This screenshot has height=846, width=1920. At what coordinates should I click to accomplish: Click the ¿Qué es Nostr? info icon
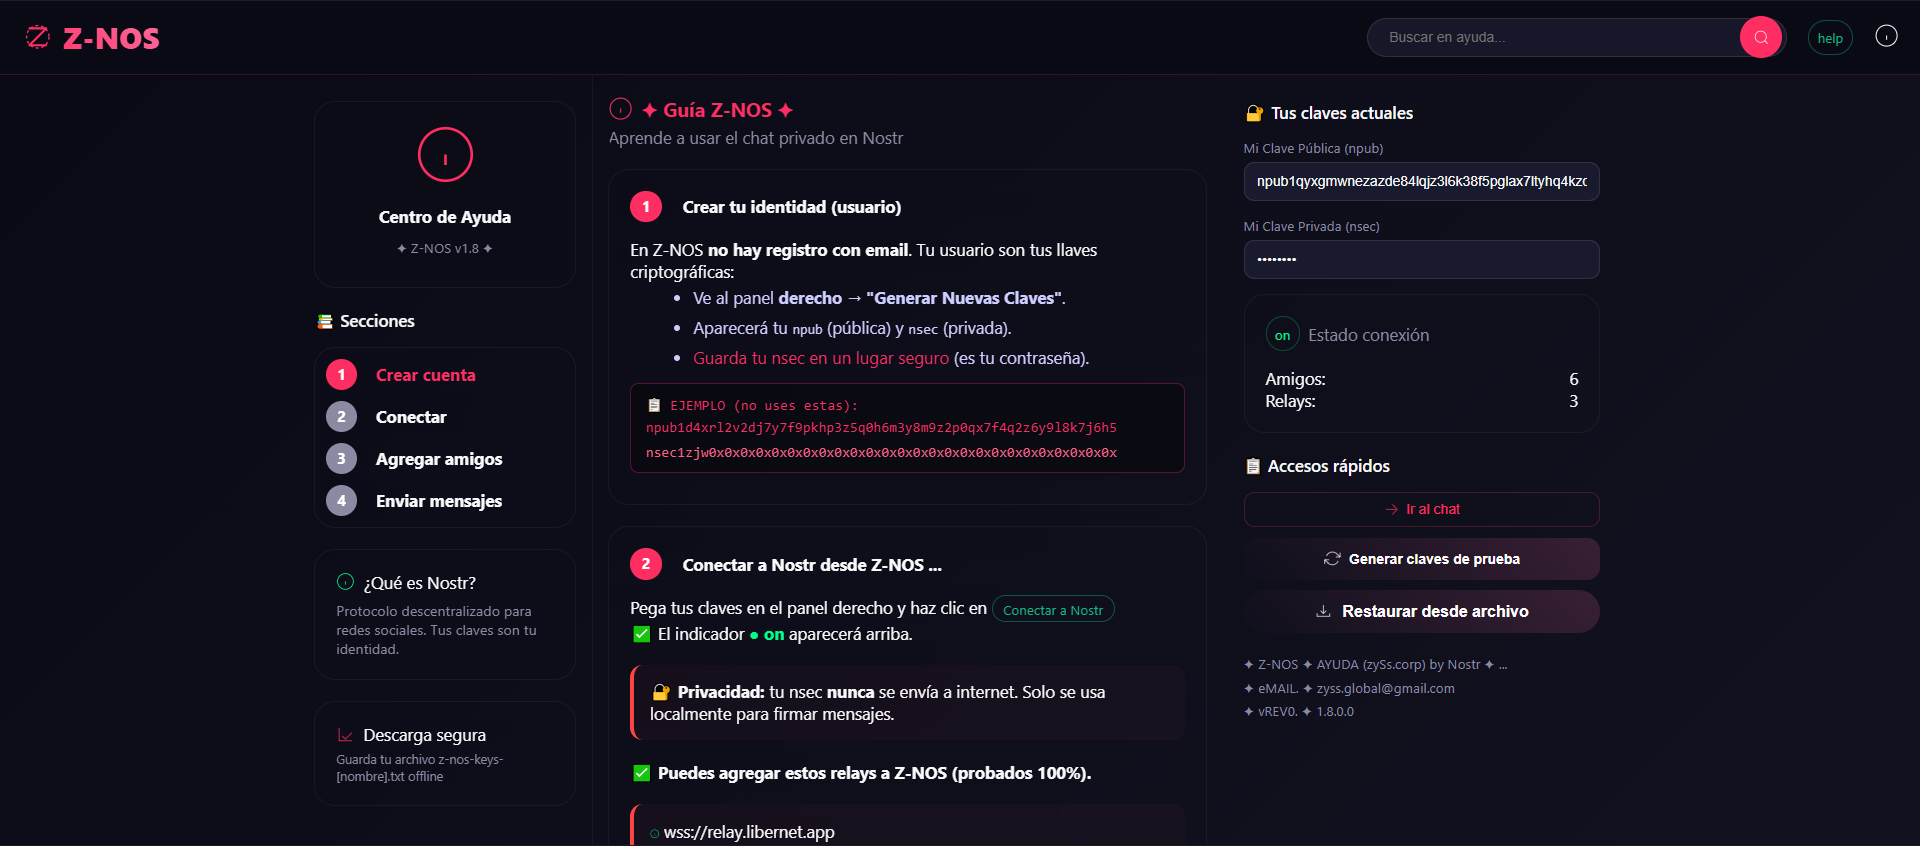pos(346,582)
